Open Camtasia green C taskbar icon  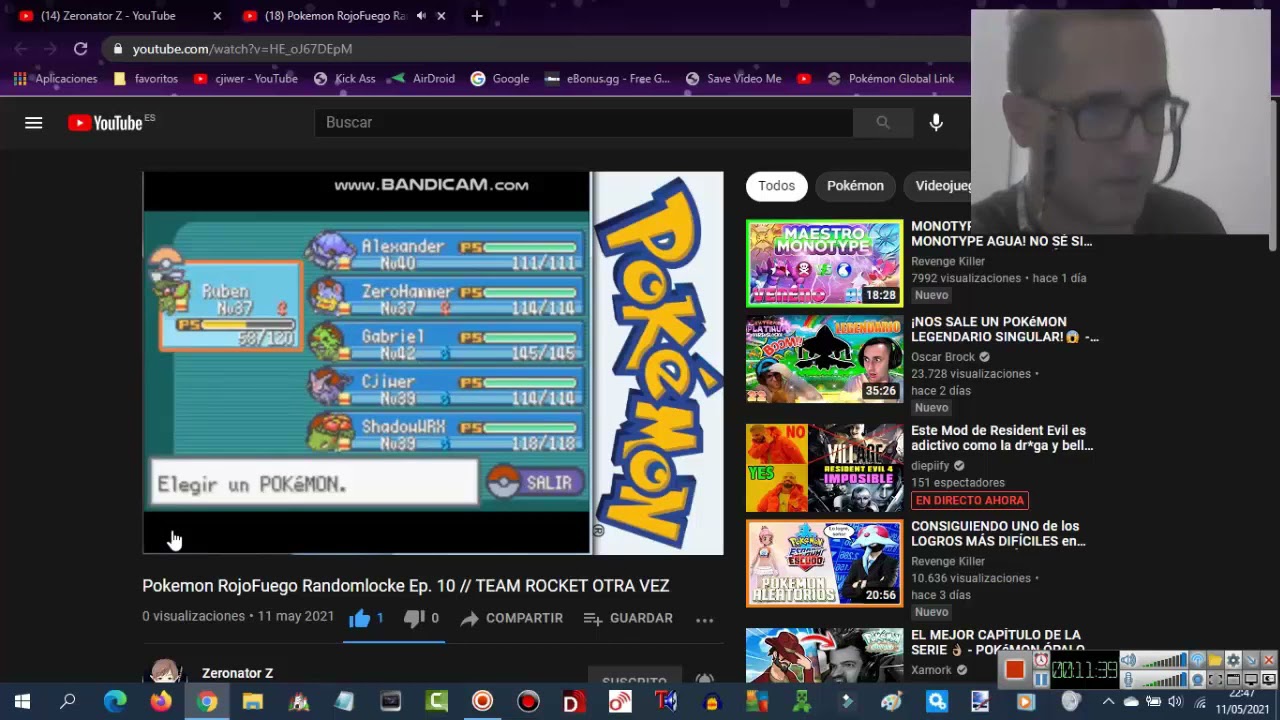click(437, 701)
